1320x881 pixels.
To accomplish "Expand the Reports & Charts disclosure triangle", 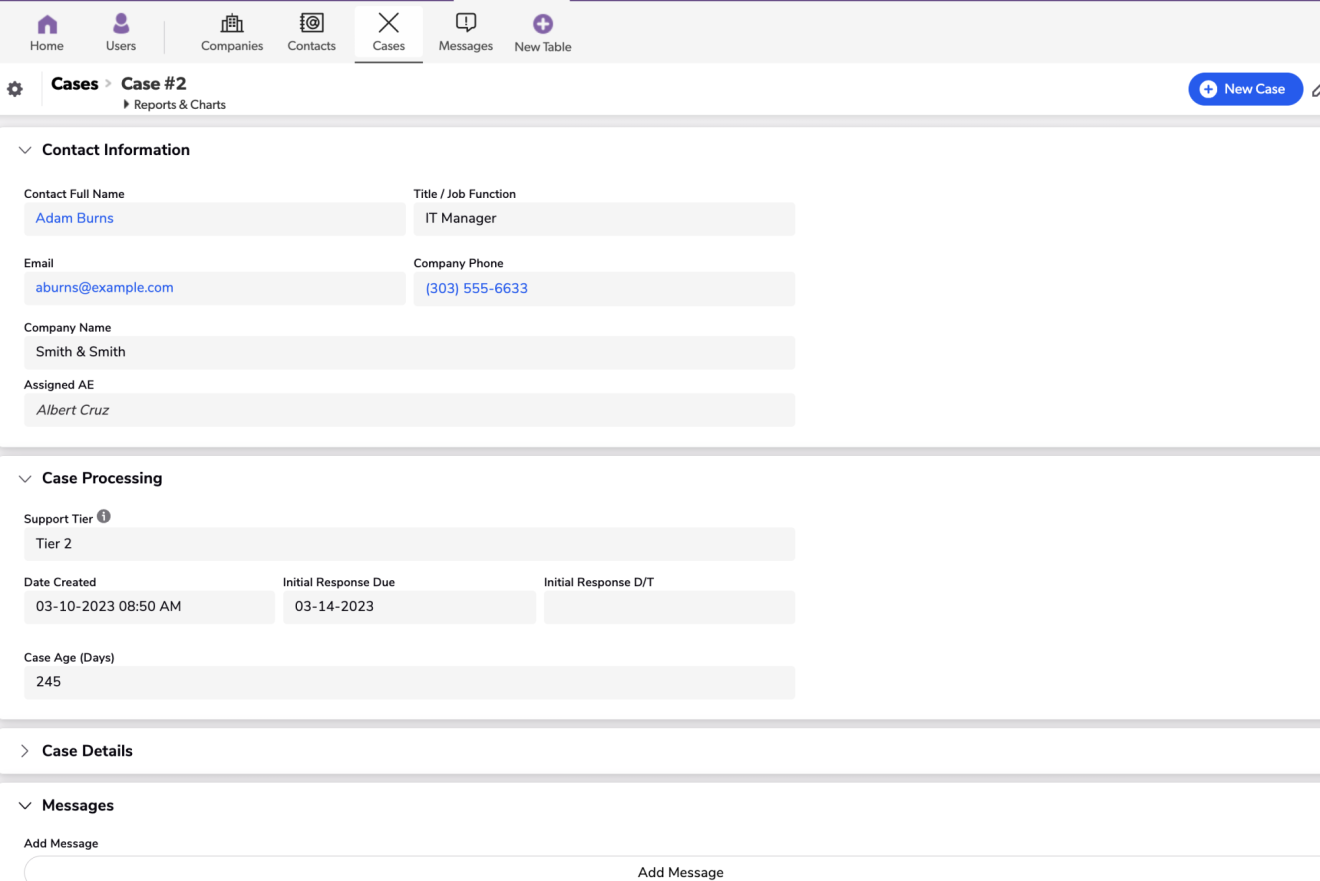I will (127, 105).
